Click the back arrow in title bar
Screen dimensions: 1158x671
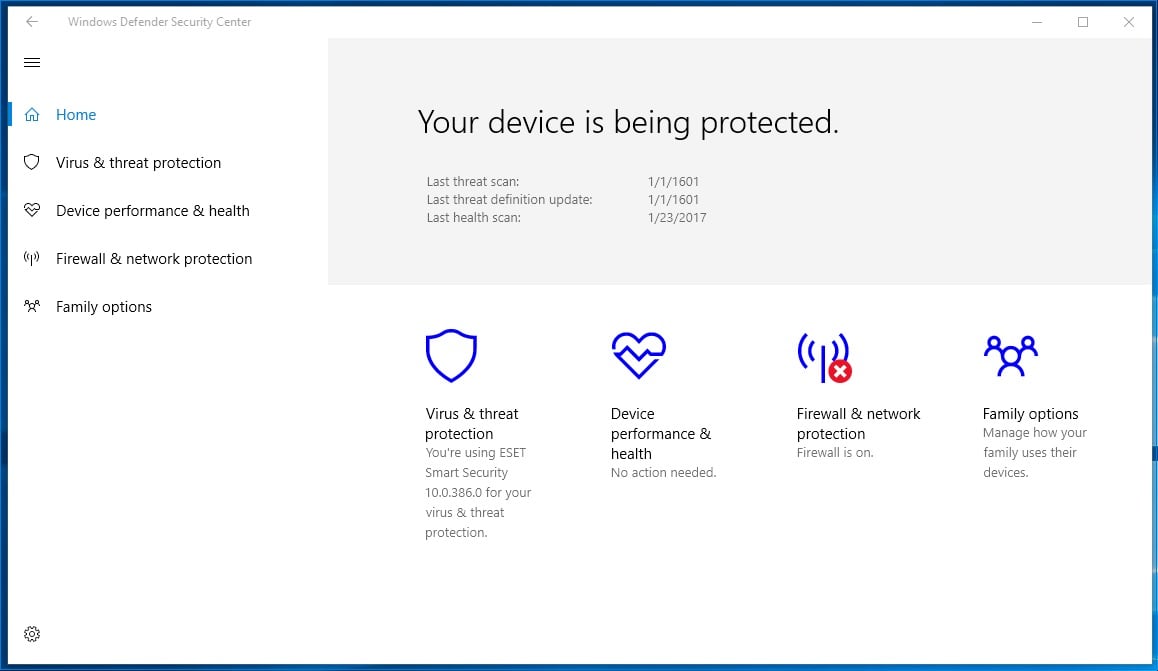pyautogui.click(x=32, y=22)
